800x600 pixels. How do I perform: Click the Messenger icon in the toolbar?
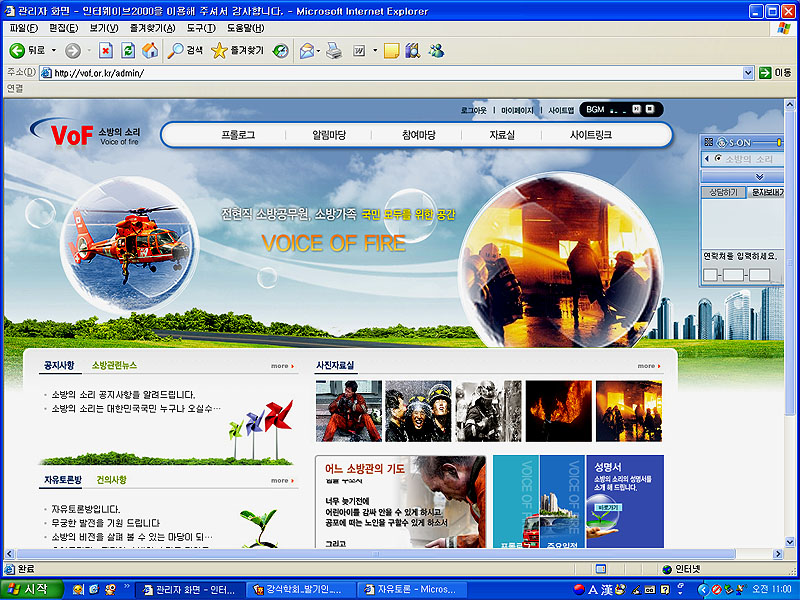(436, 51)
